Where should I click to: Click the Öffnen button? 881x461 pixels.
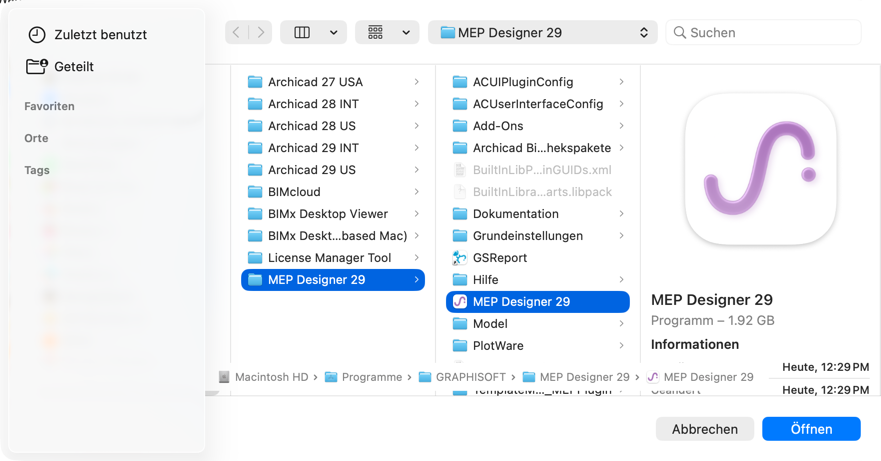pos(811,429)
